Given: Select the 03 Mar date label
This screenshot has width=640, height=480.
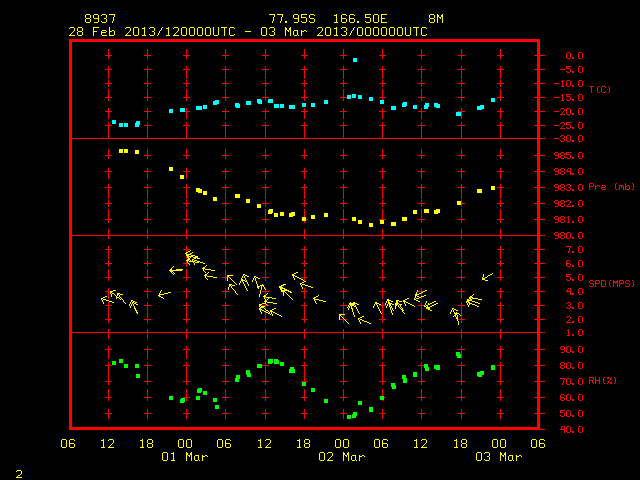Looking at the screenshot, I should tap(499, 457).
